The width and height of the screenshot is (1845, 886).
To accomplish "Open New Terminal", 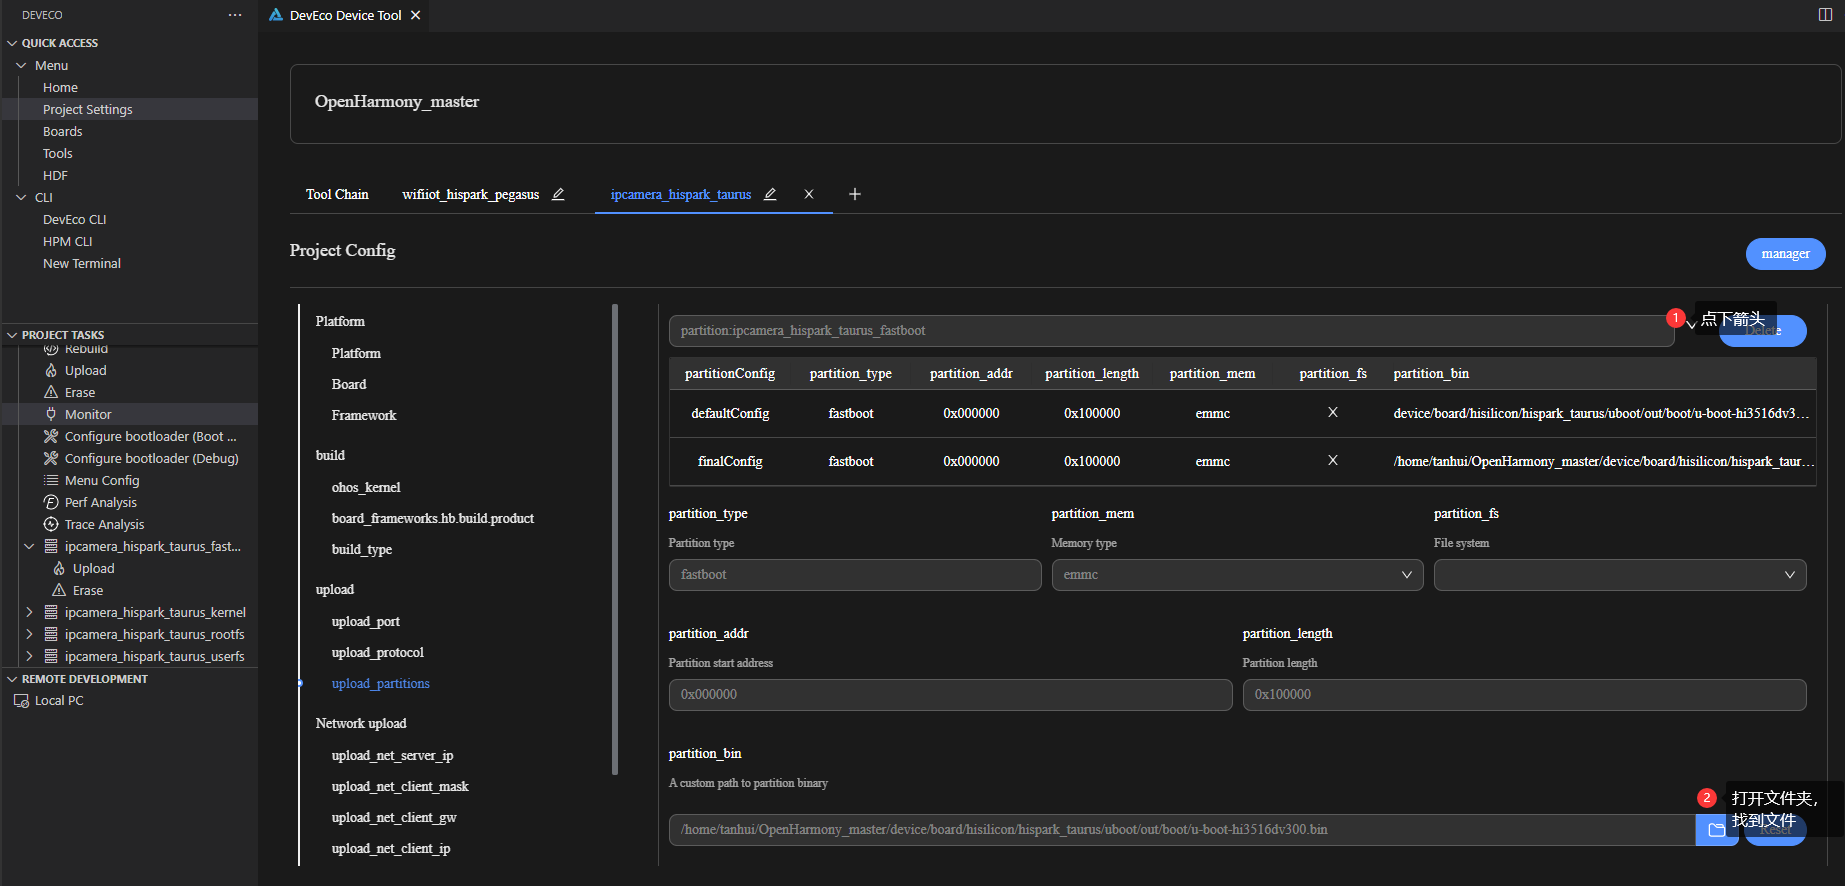I will (82, 263).
